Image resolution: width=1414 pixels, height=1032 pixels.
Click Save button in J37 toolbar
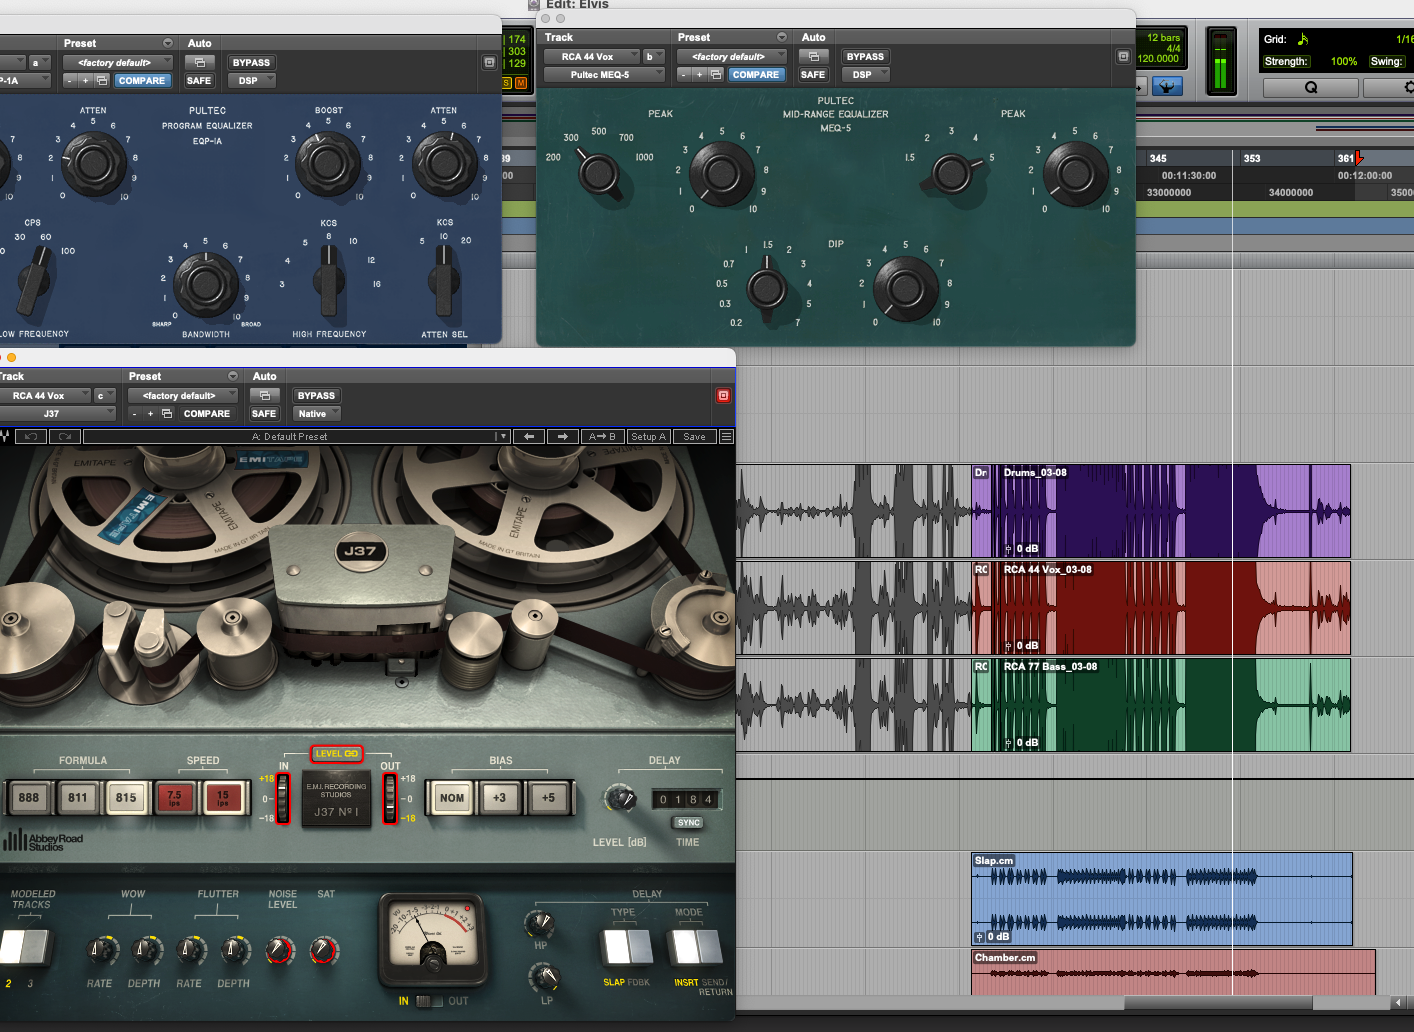pos(694,437)
